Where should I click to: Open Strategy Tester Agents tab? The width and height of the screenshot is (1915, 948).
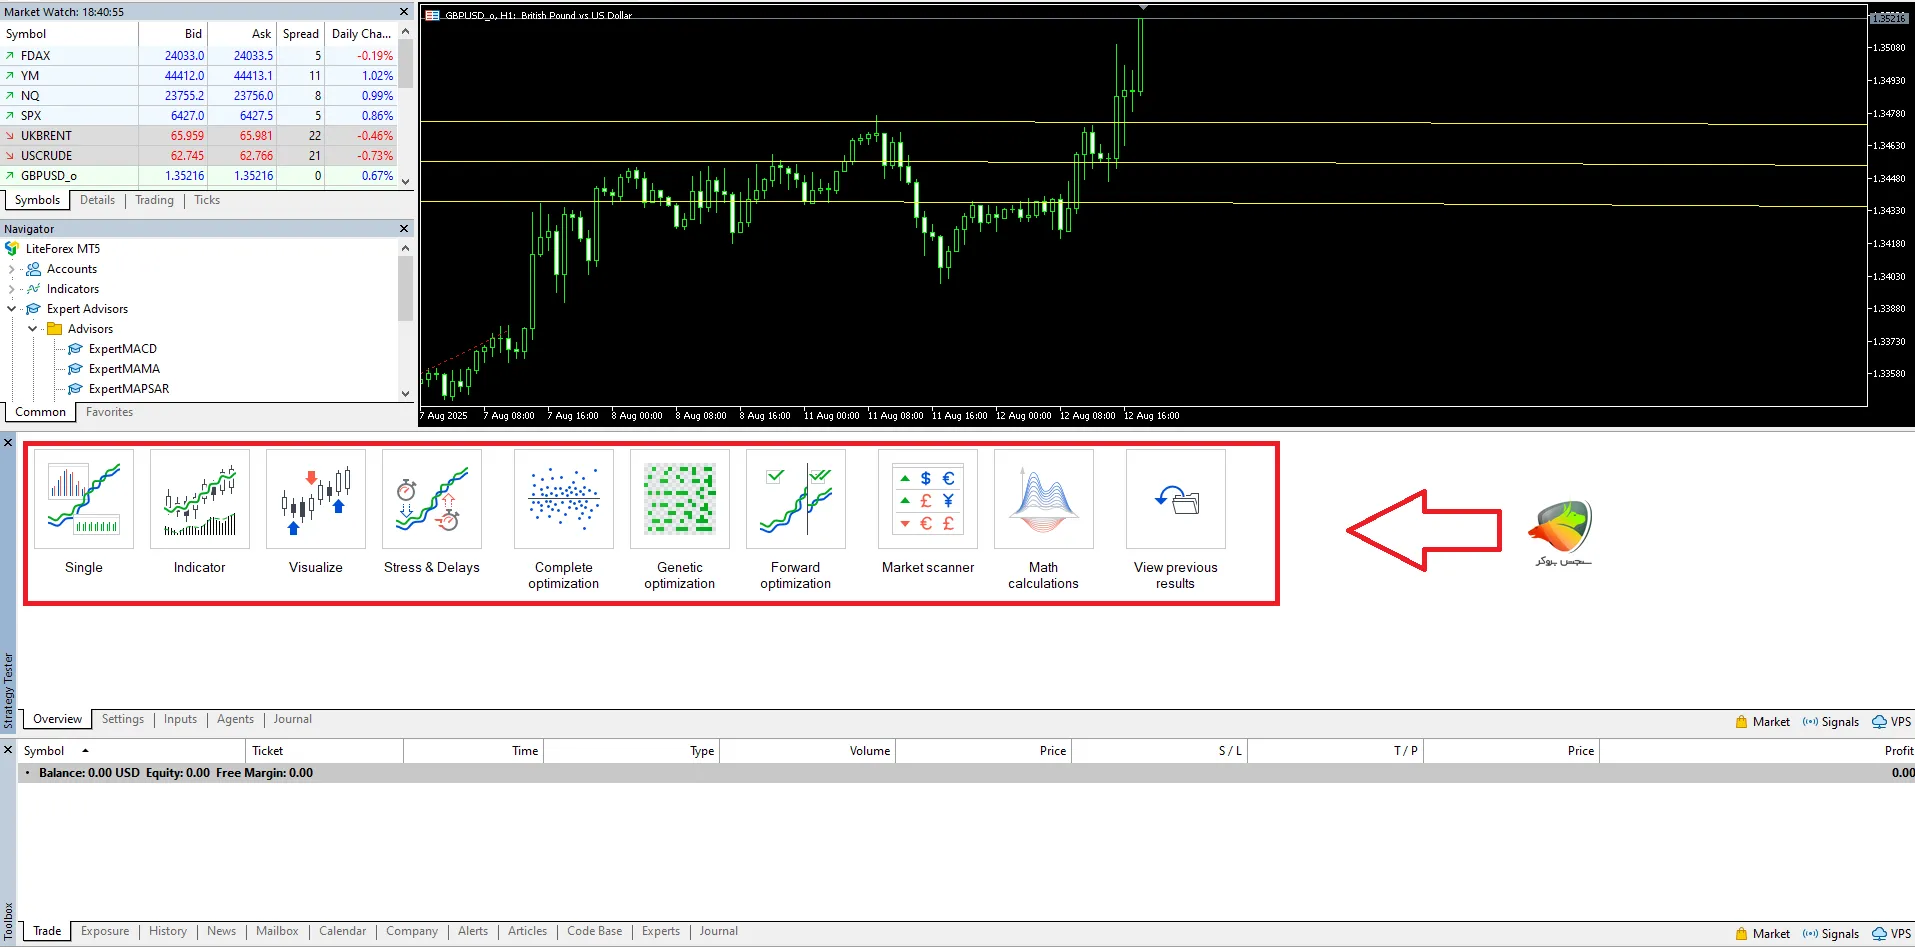pyautogui.click(x=235, y=719)
